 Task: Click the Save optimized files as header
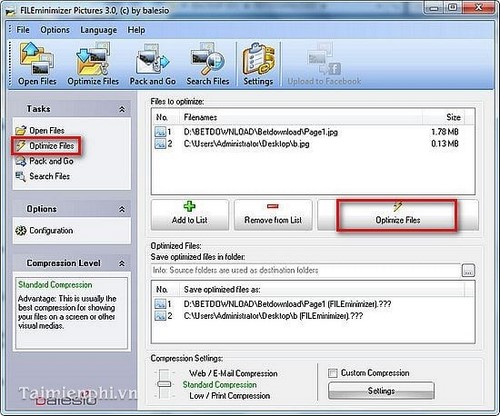click(322, 290)
